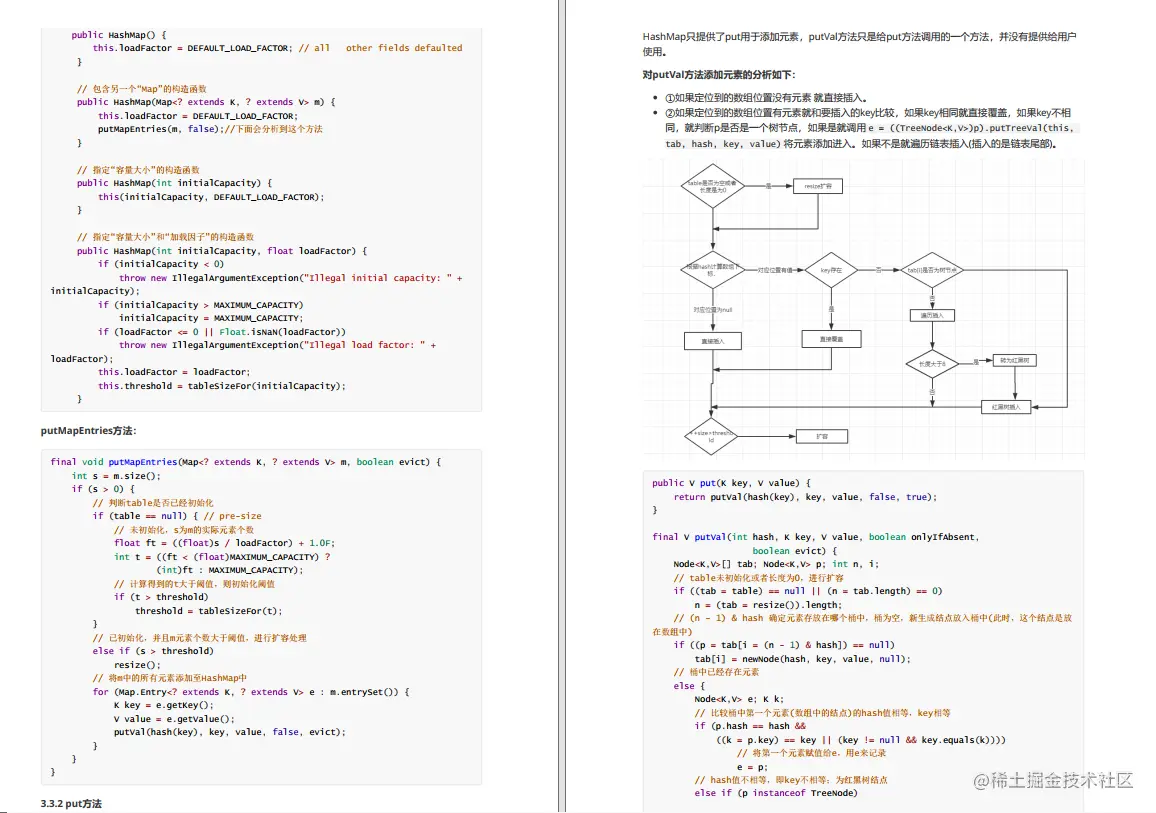The height and width of the screenshot is (813, 1156).
Task: Click "Node<K,V>[] tab; Node<K,V> p; int n, i;" line
Action: [776, 564]
